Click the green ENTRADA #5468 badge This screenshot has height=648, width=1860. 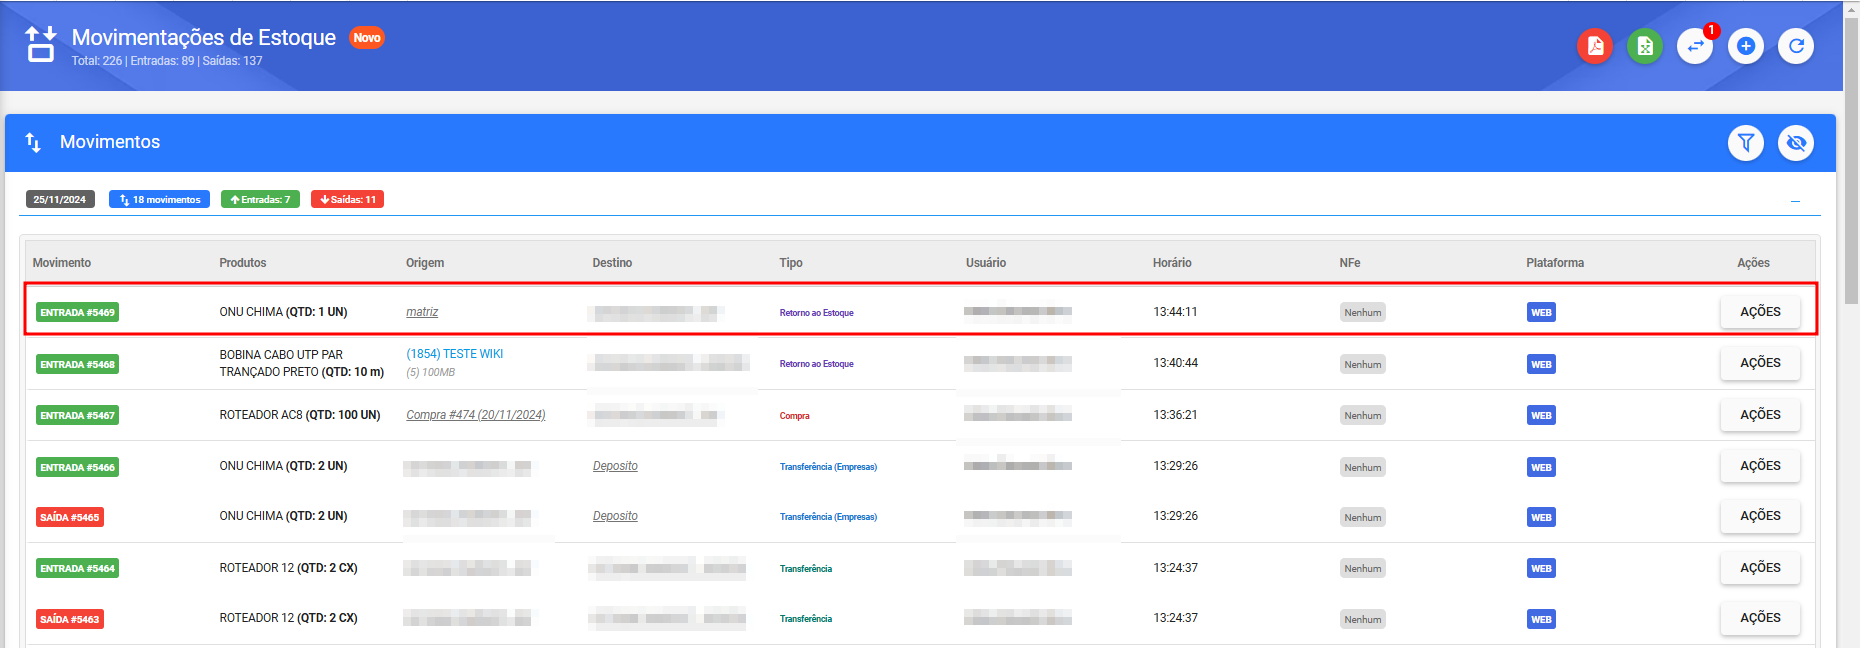point(77,365)
